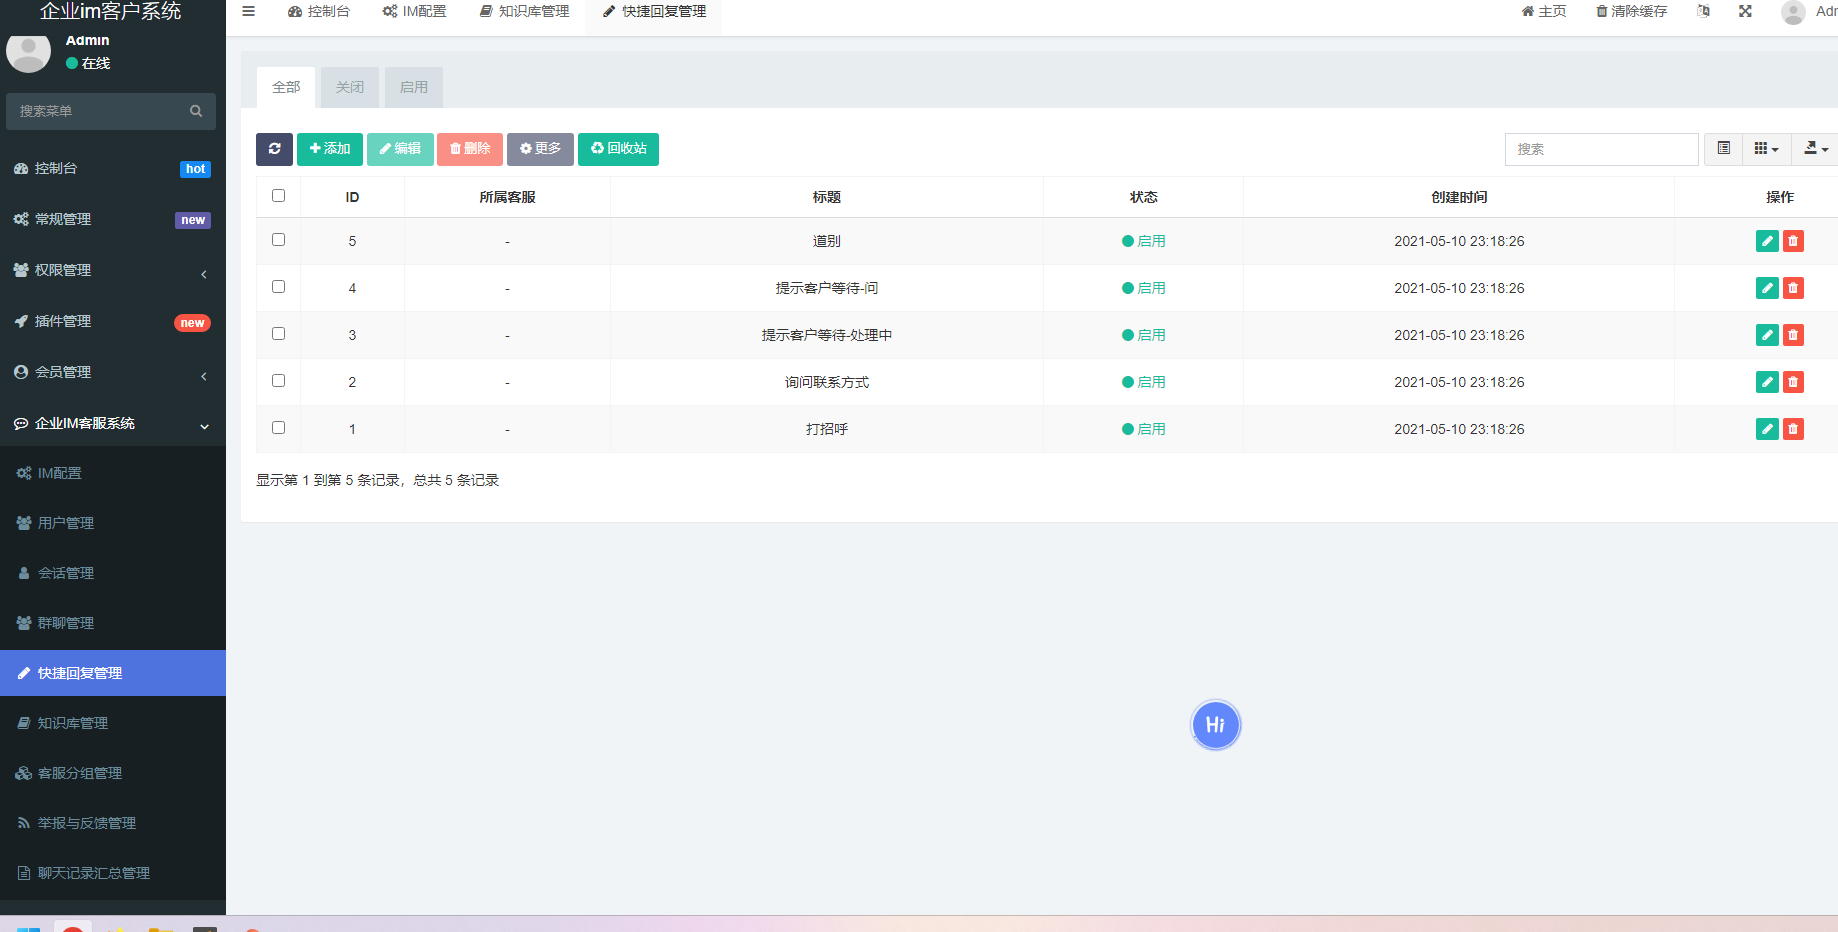The image size is (1838, 932).
Task: Open 客服分组管理 in the sidebar
Action: pyautogui.click(x=113, y=773)
